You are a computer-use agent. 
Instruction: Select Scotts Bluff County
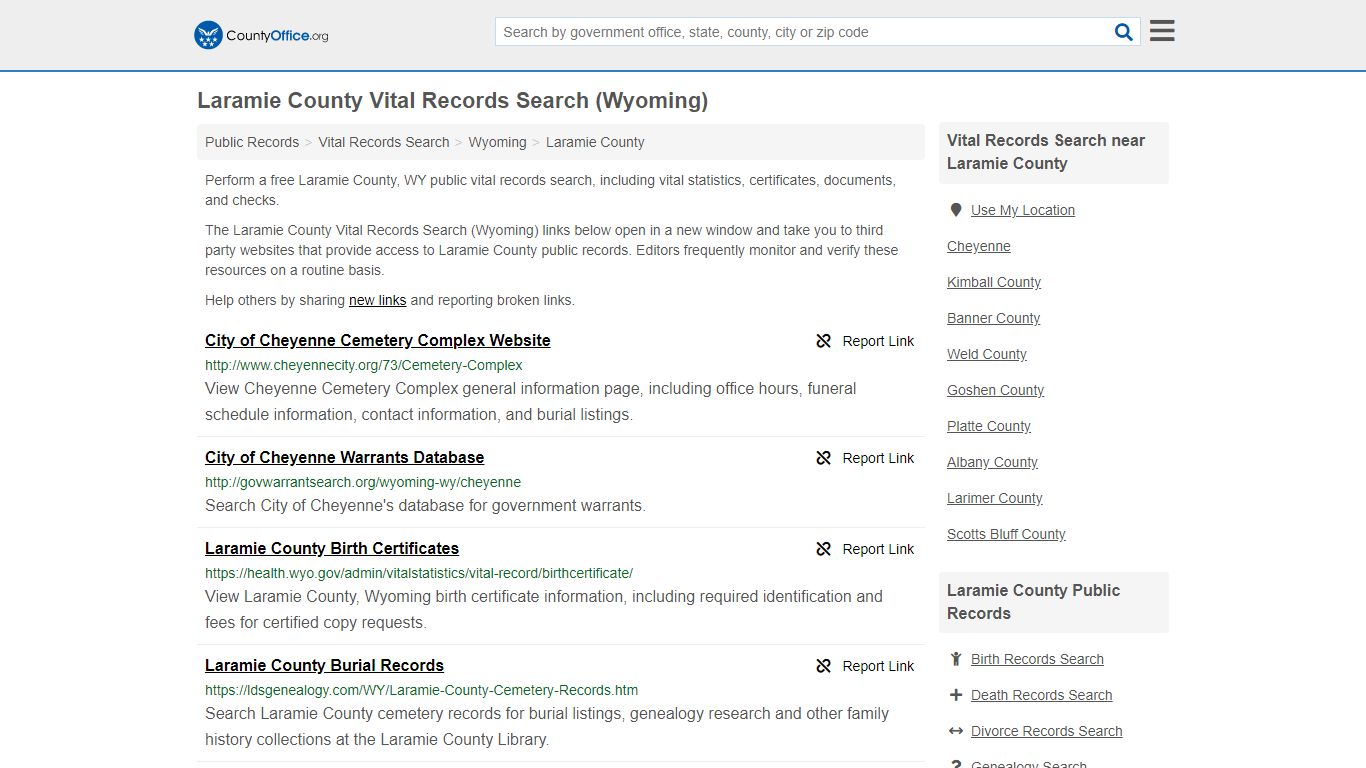[1007, 534]
